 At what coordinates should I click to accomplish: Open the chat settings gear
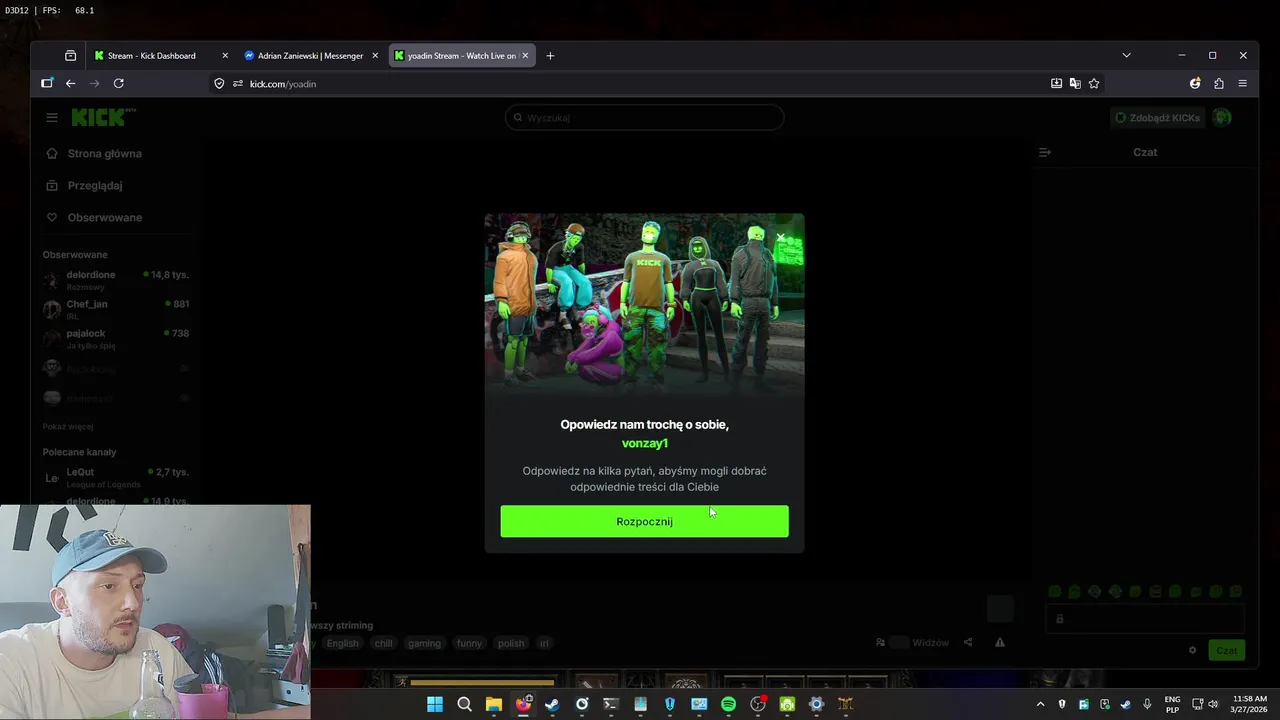(x=1192, y=650)
